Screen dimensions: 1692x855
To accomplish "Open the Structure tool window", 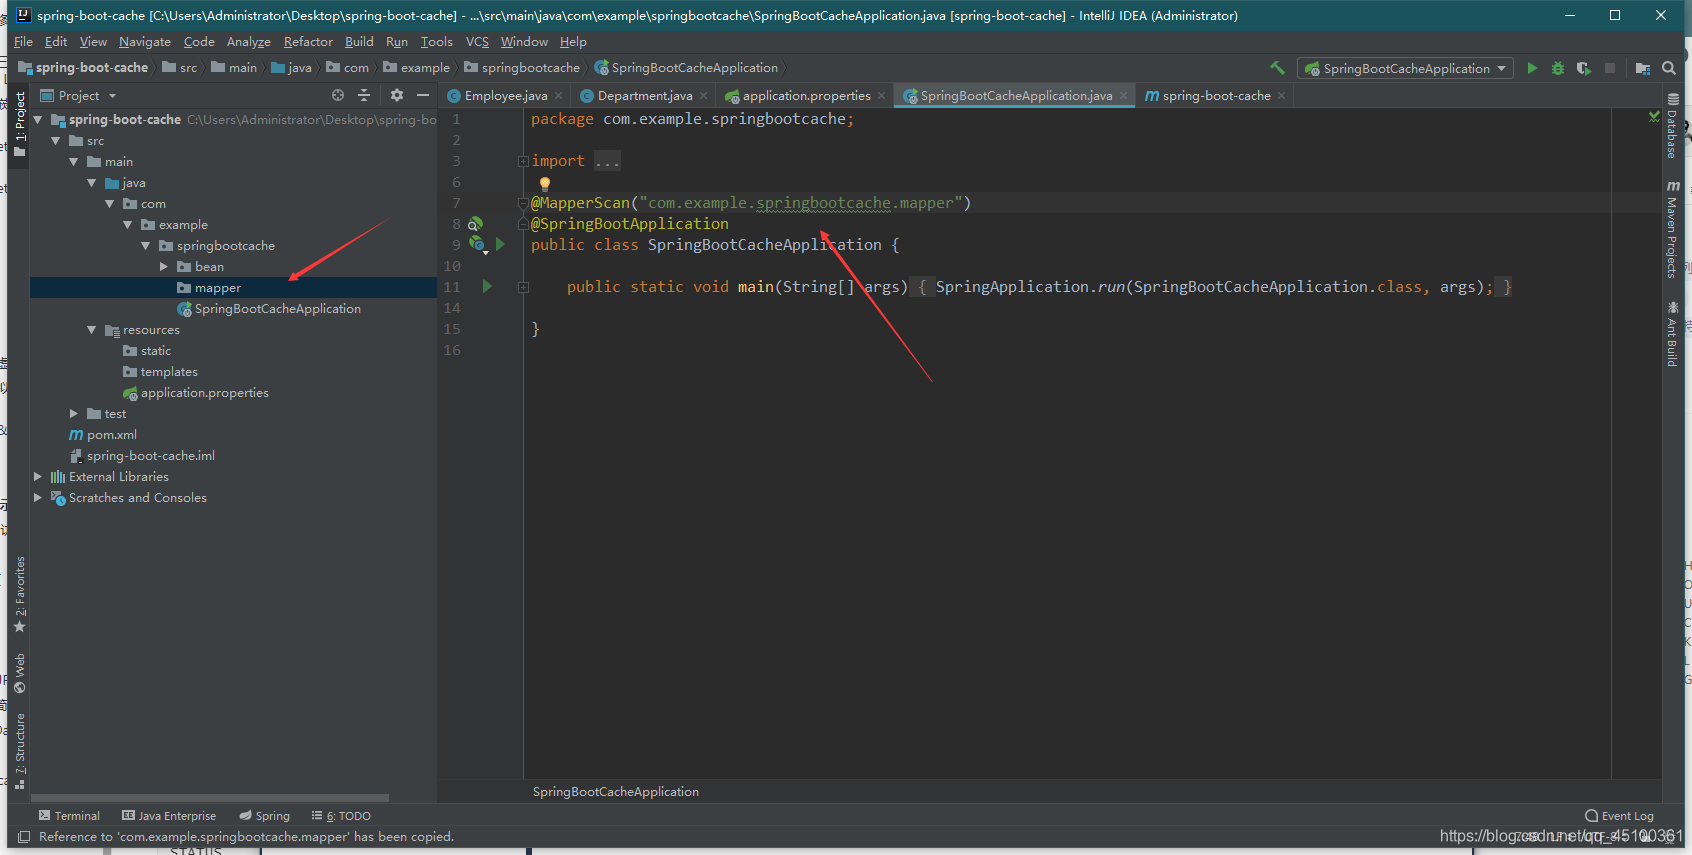I will (19, 751).
